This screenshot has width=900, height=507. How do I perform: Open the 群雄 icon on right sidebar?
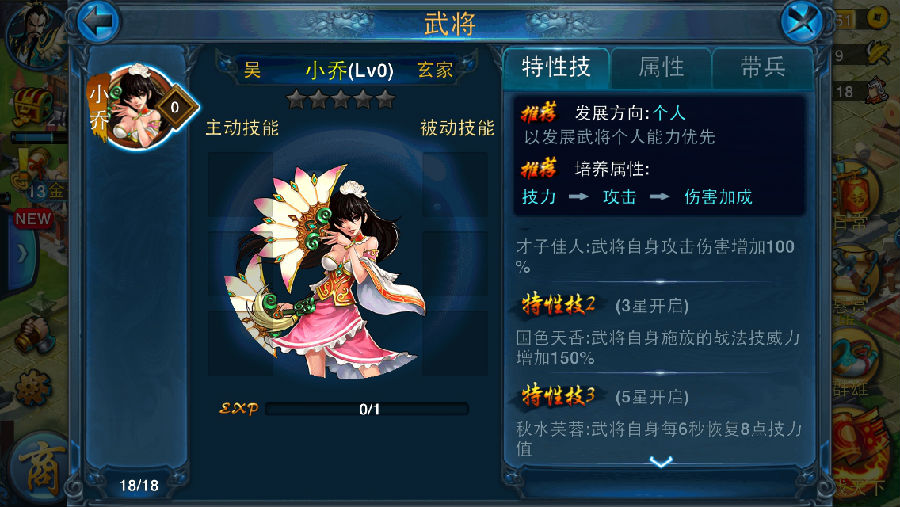[855, 361]
